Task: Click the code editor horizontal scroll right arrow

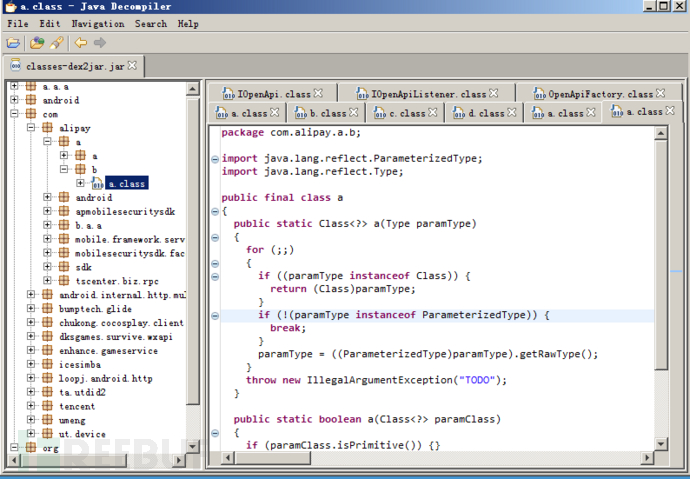Action: [647, 458]
